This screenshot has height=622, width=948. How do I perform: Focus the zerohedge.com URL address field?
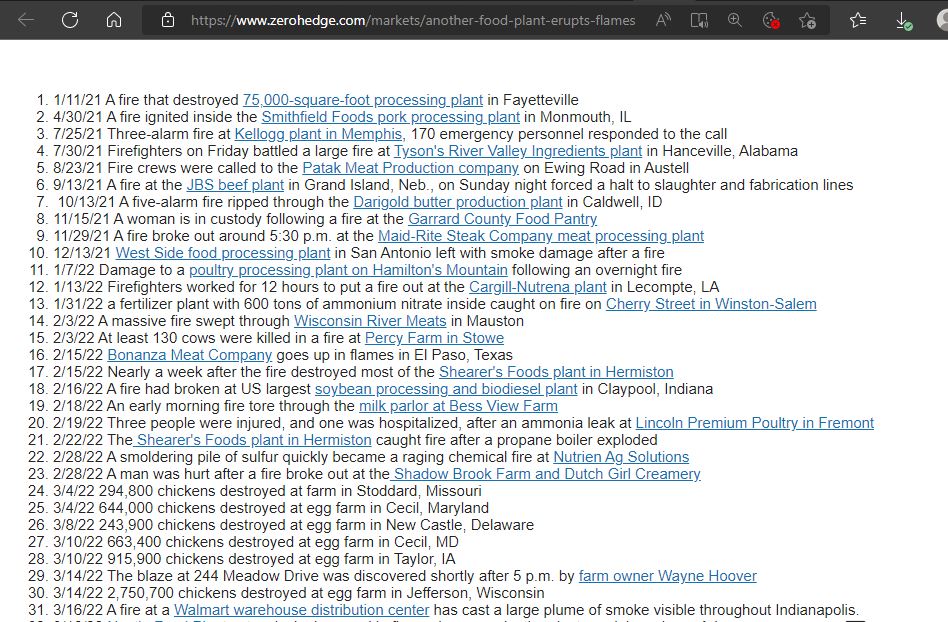coord(413,21)
